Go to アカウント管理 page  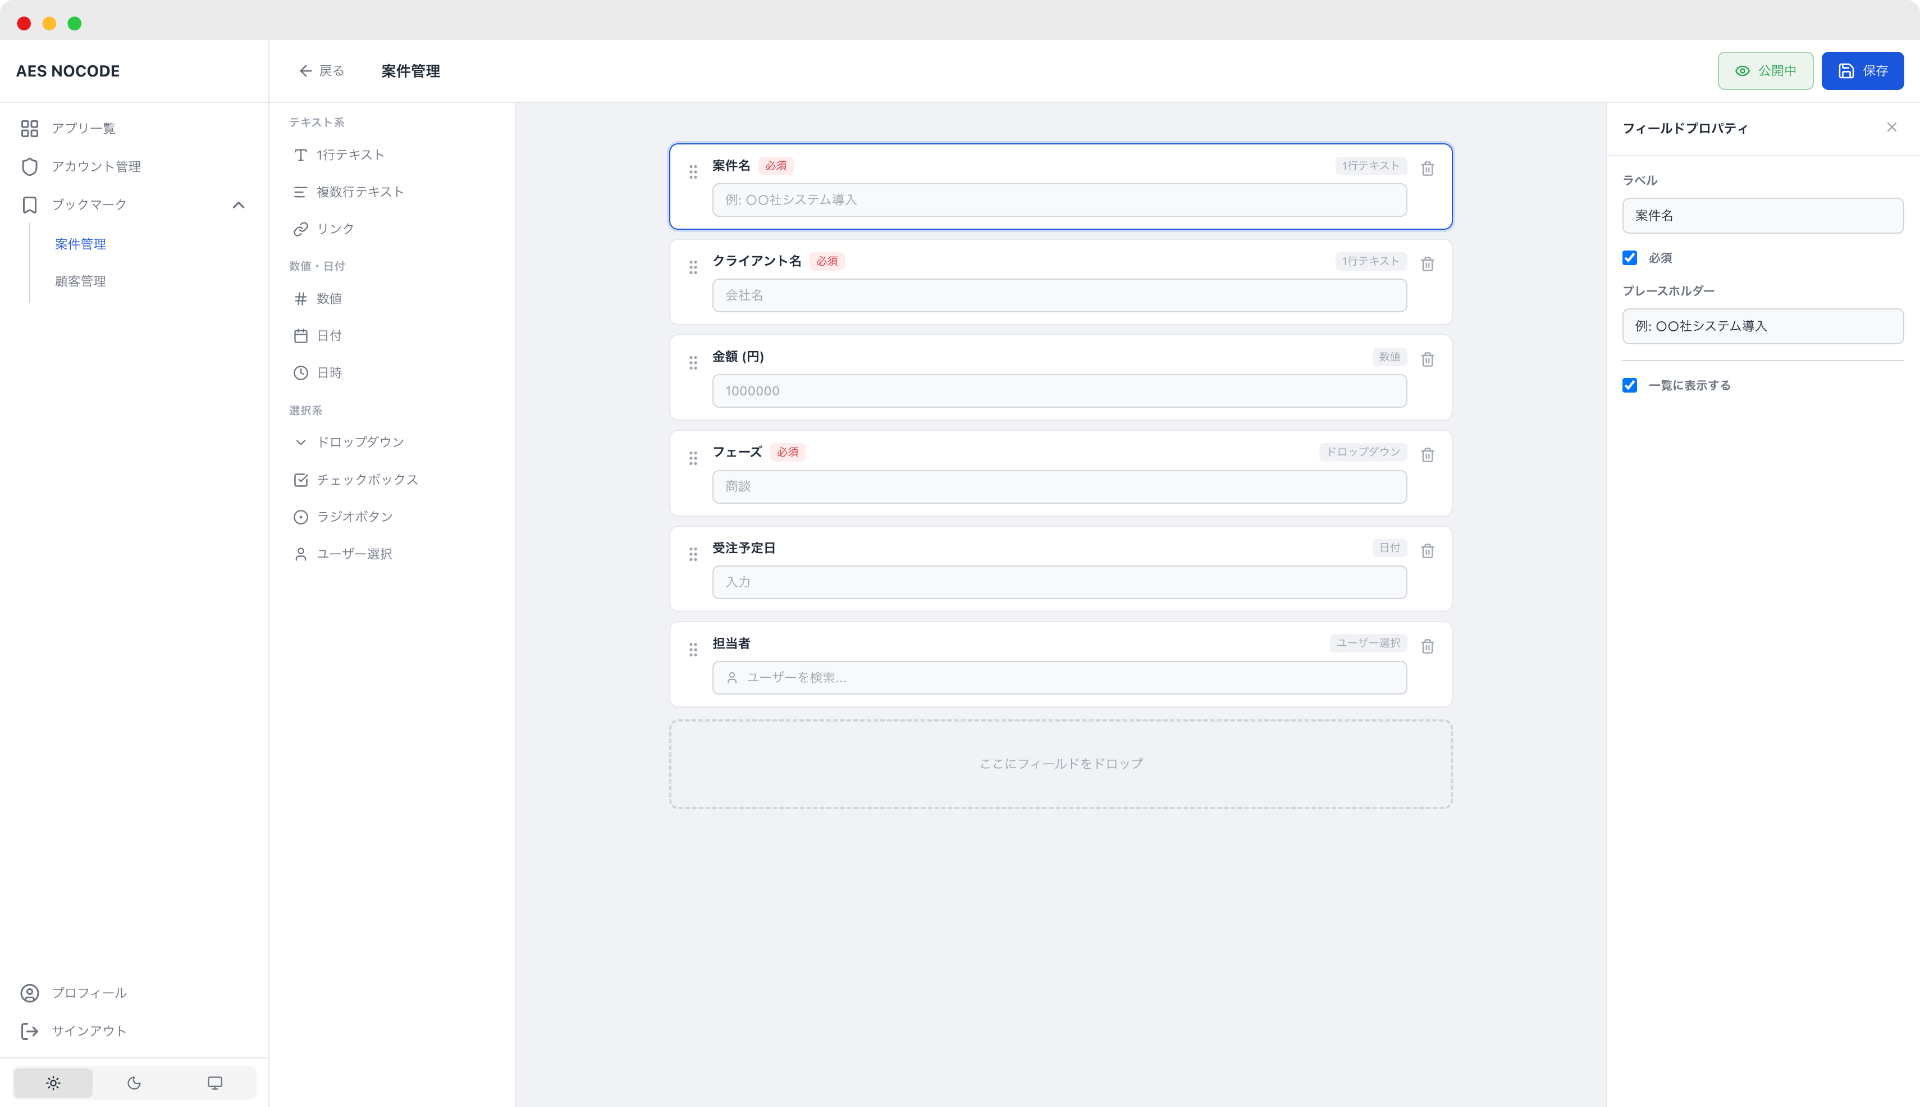(x=96, y=167)
